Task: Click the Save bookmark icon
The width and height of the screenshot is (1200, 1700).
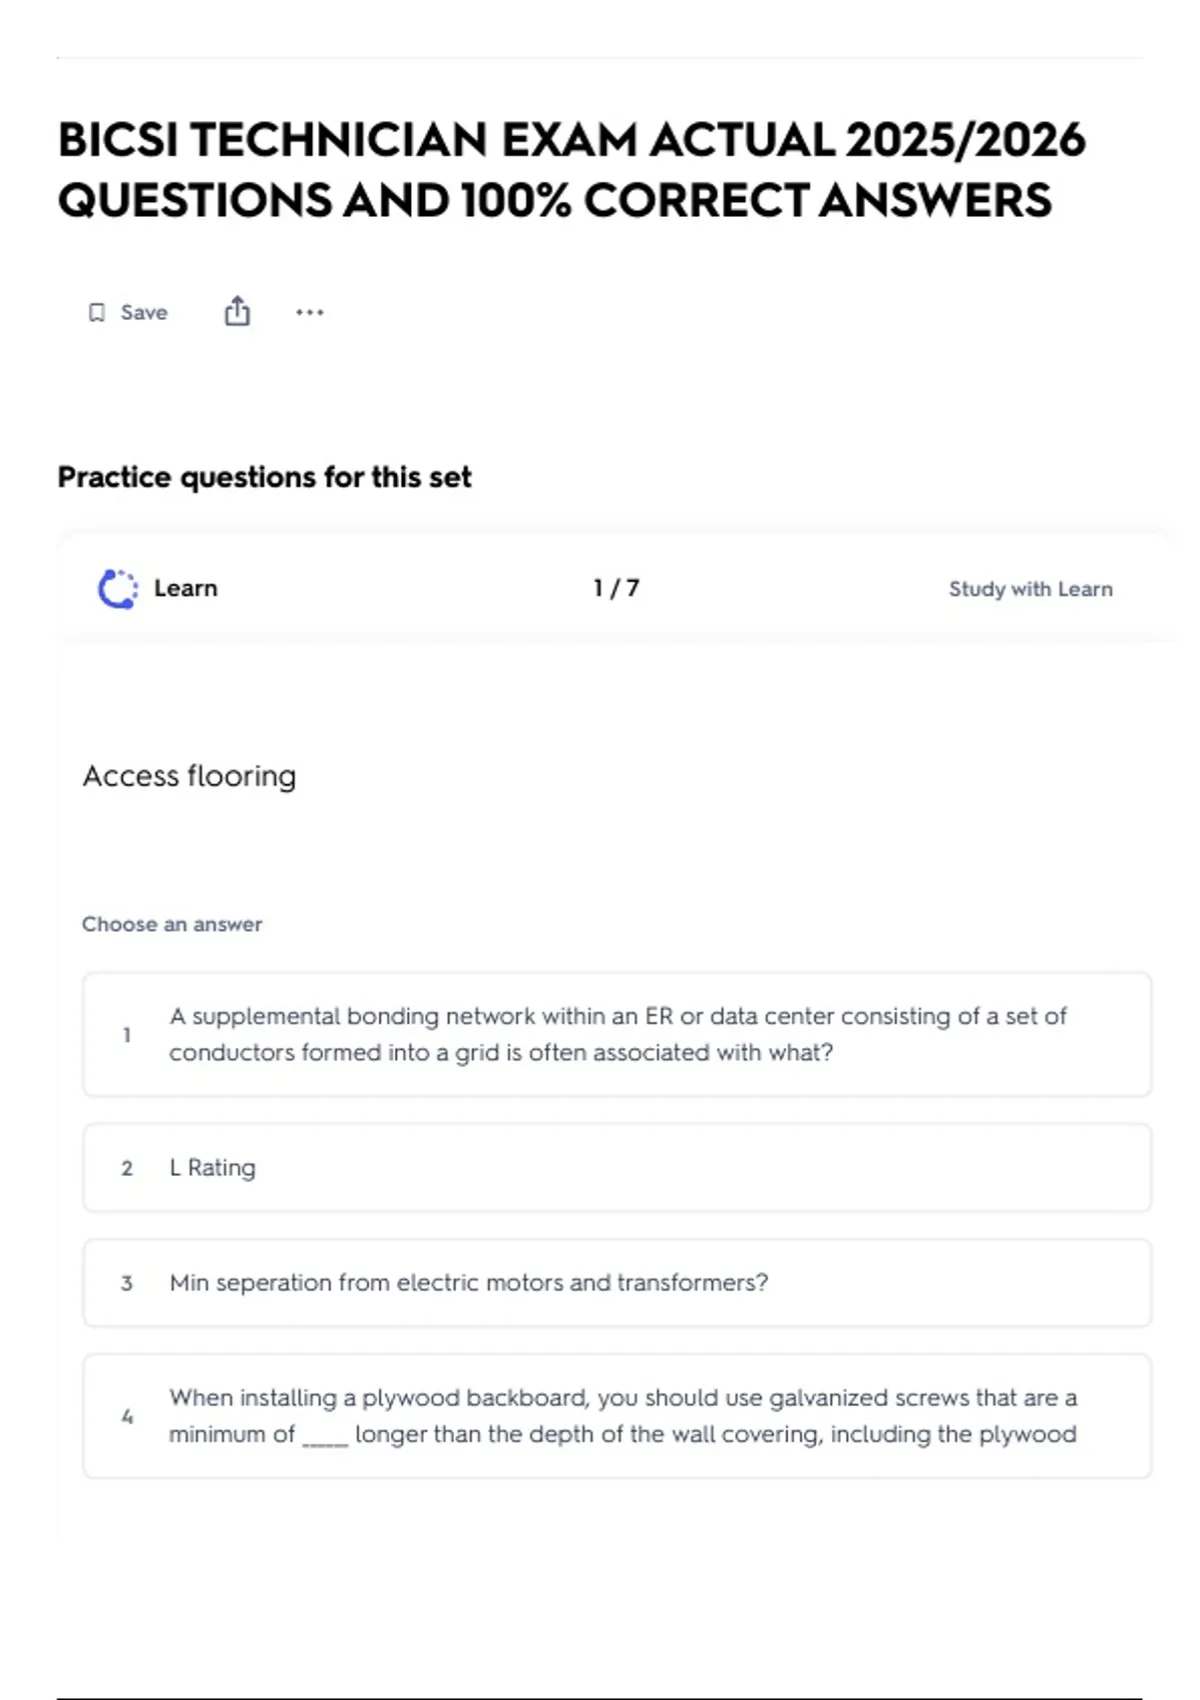Action: [96, 313]
